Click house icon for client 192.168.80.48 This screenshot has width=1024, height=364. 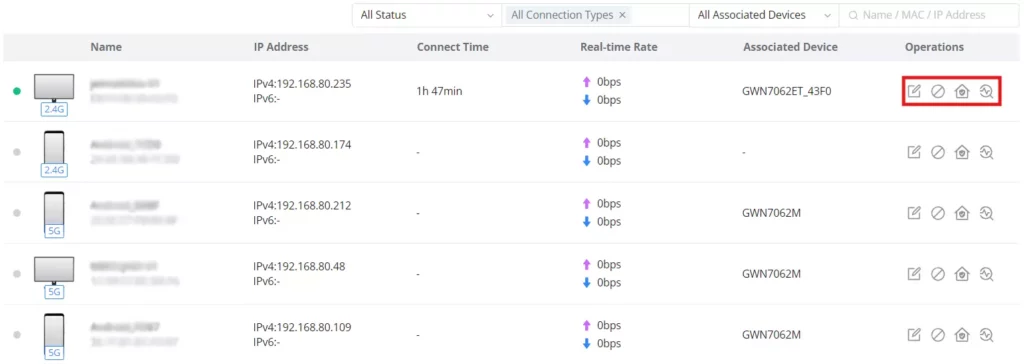(961, 274)
